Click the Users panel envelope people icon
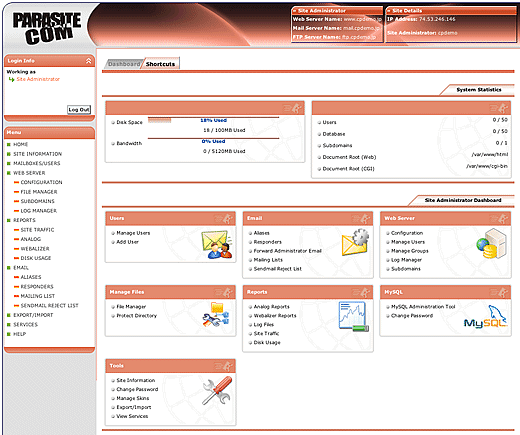The width and height of the screenshot is (520, 435). pyautogui.click(x=217, y=245)
